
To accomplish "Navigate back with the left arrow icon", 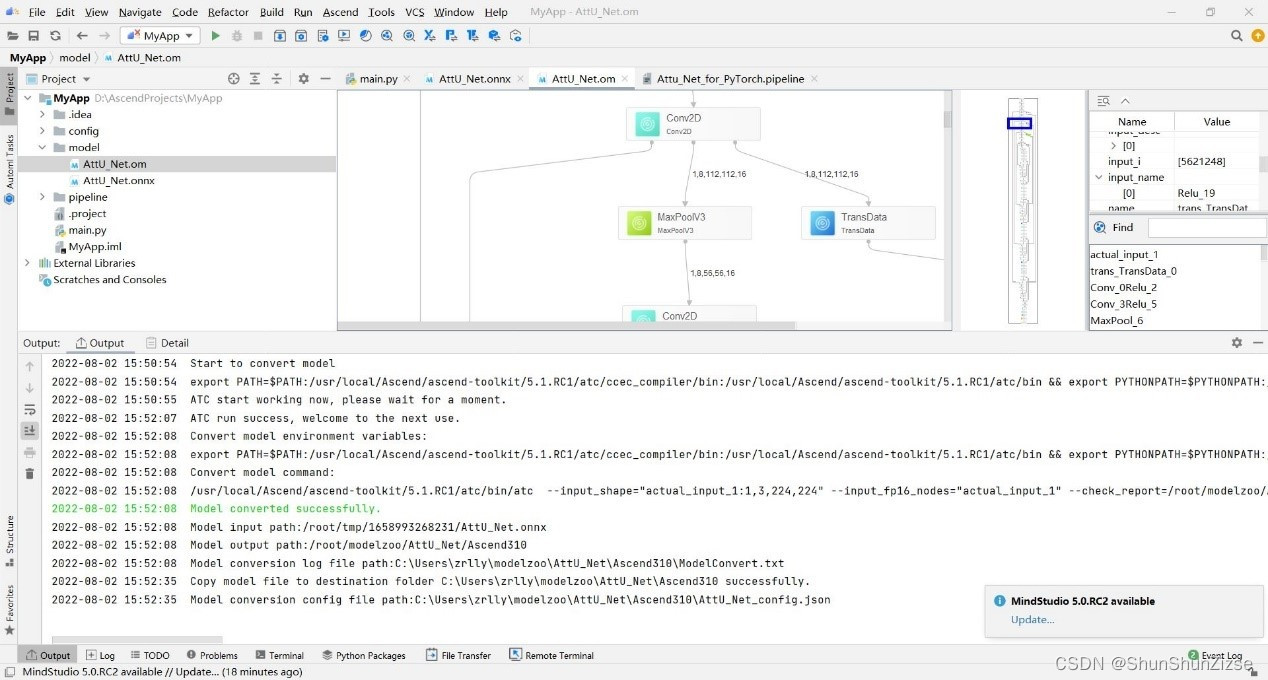I will (82, 35).
